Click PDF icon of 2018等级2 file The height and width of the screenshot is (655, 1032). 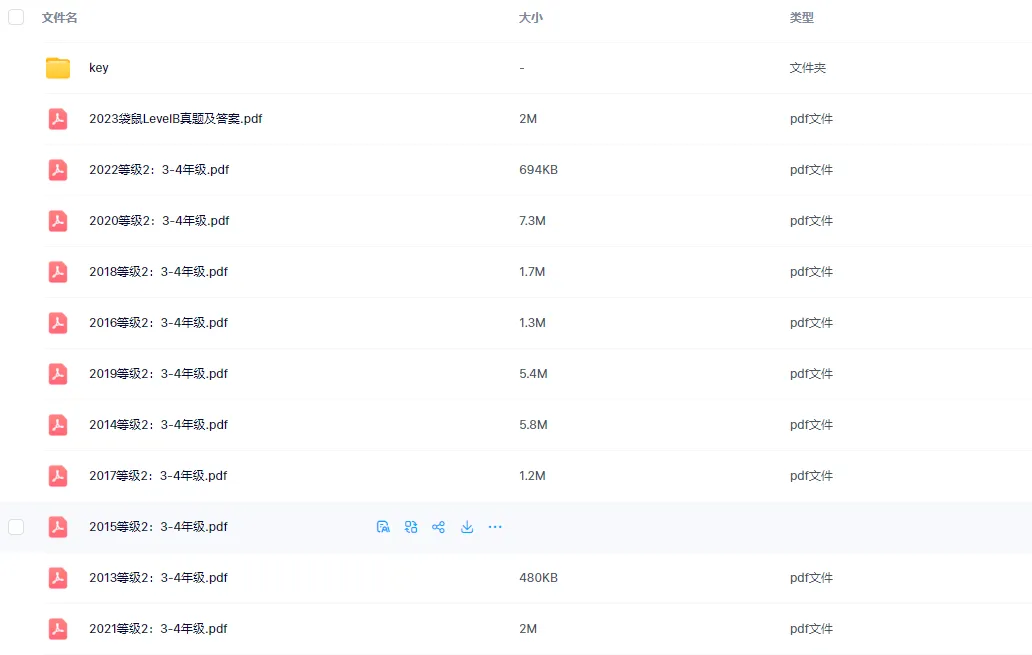coord(58,272)
